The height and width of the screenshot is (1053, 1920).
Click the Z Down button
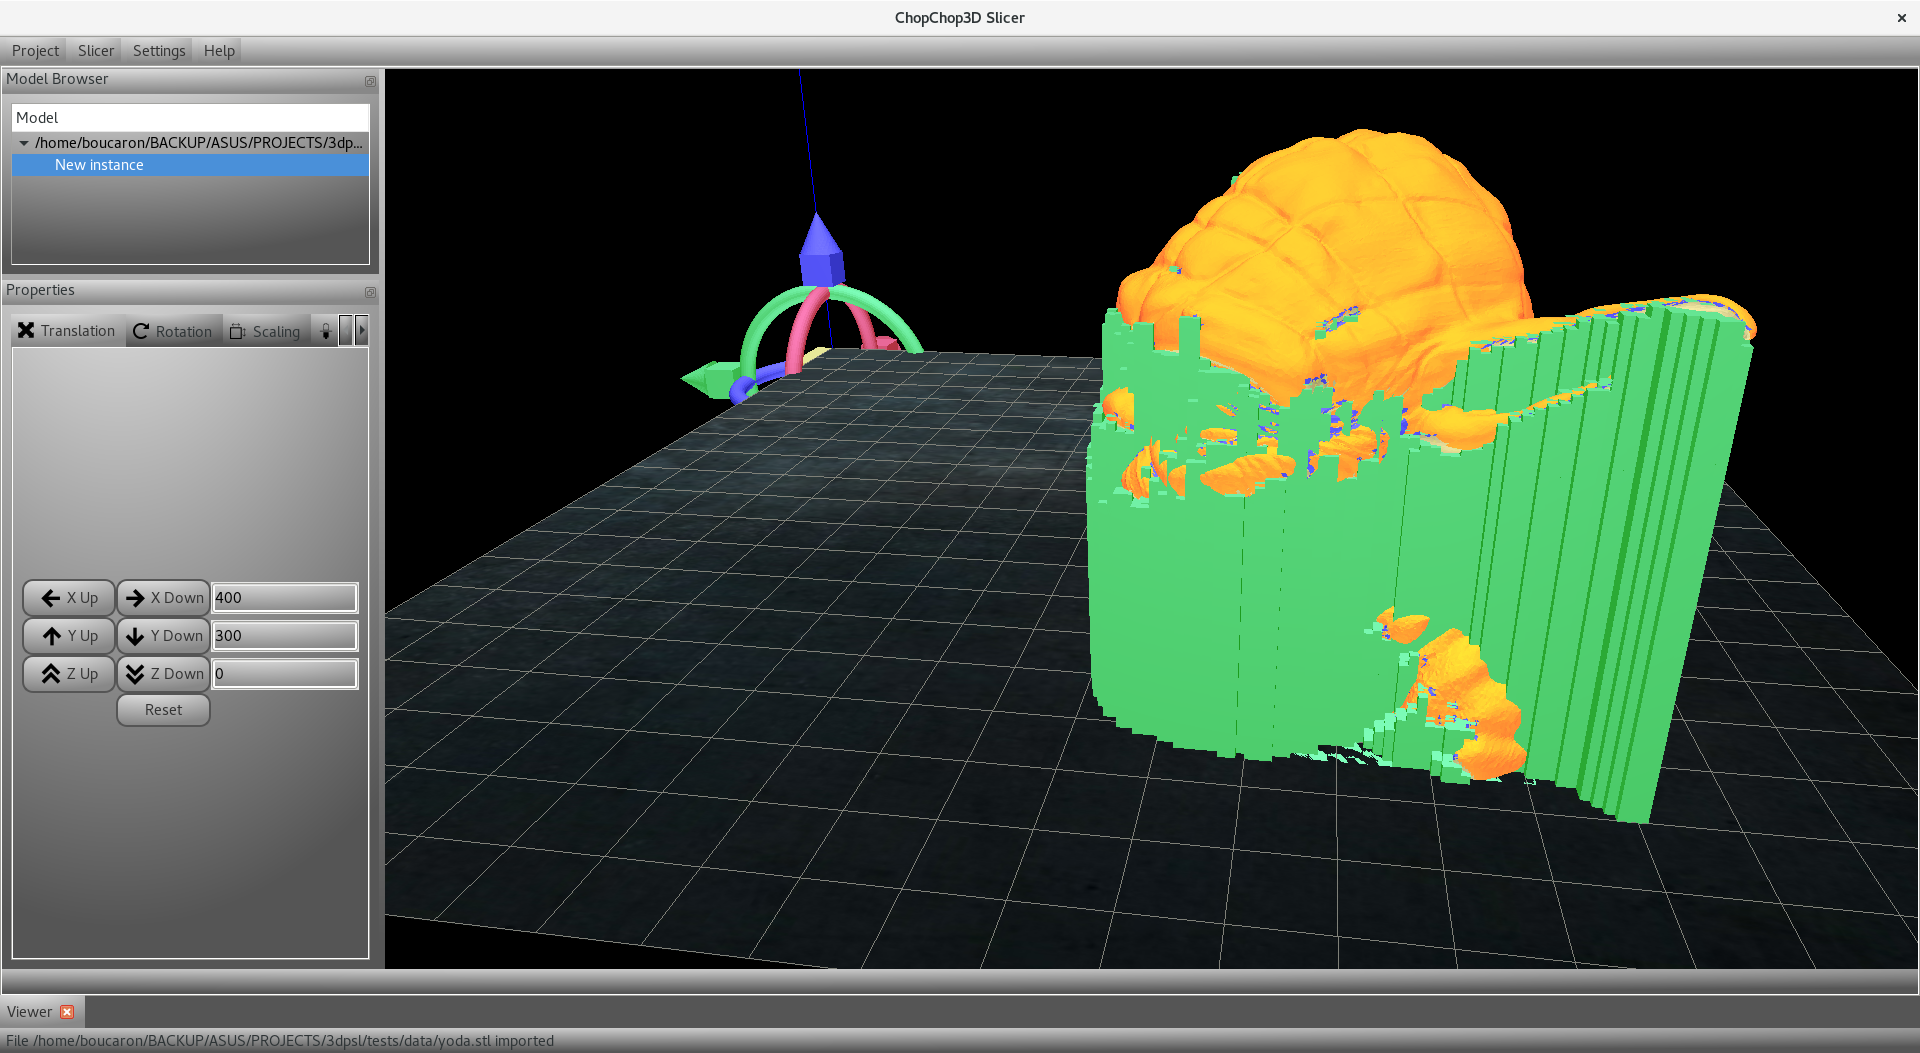click(x=164, y=674)
